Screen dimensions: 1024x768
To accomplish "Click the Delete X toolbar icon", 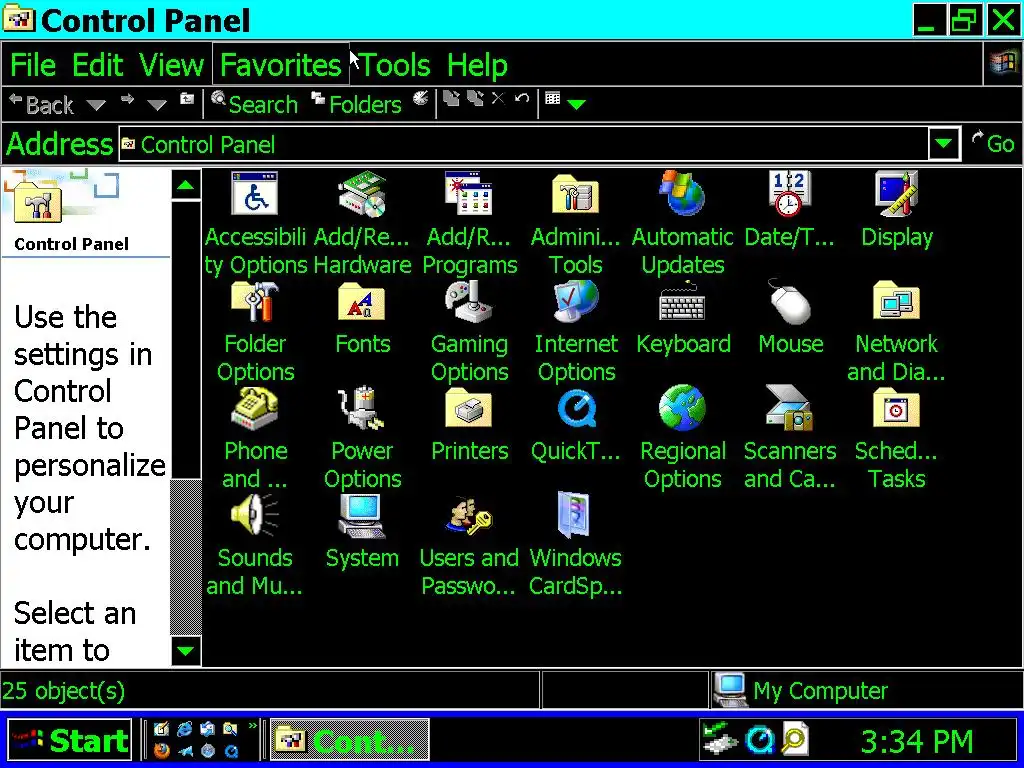I will tap(498, 99).
